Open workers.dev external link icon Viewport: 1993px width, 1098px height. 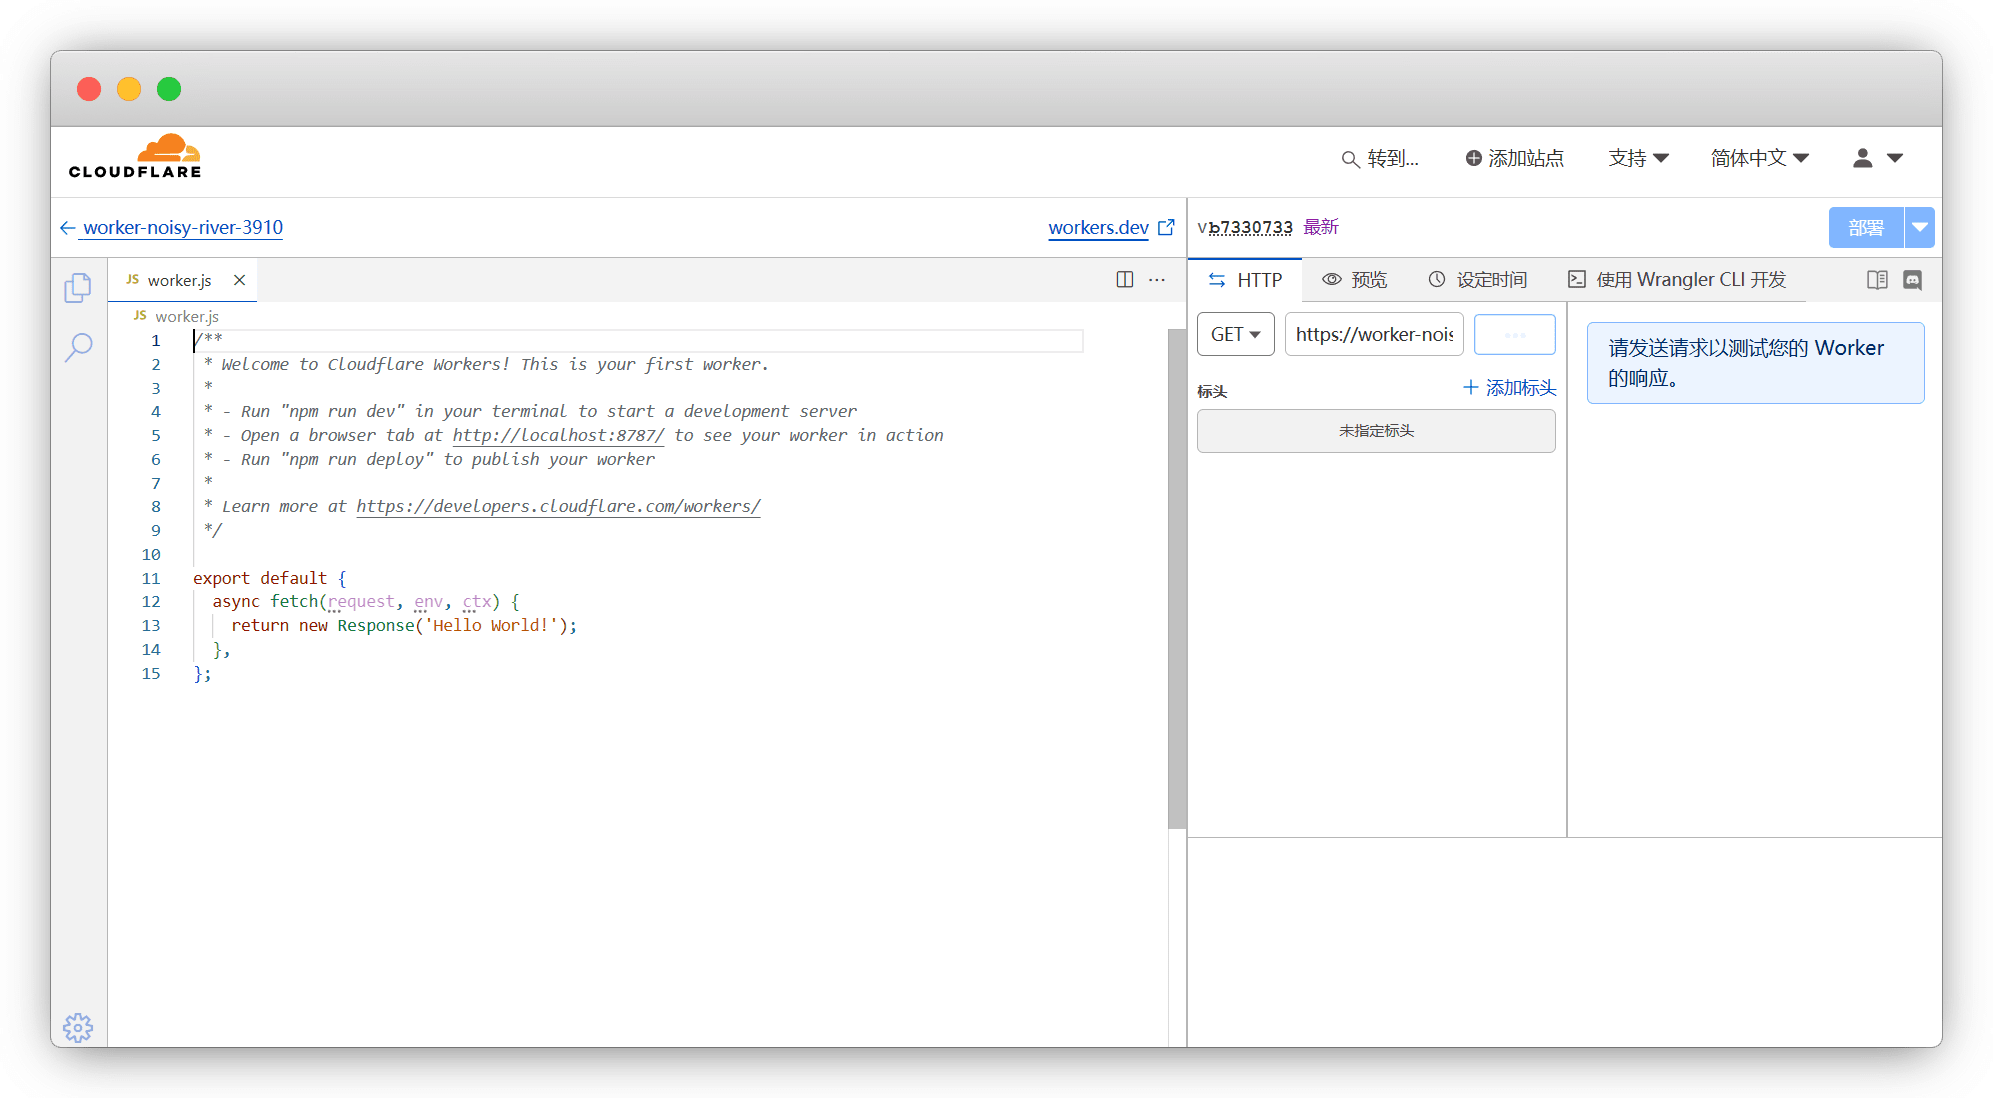pyautogui.click(x=1166, y=227)
